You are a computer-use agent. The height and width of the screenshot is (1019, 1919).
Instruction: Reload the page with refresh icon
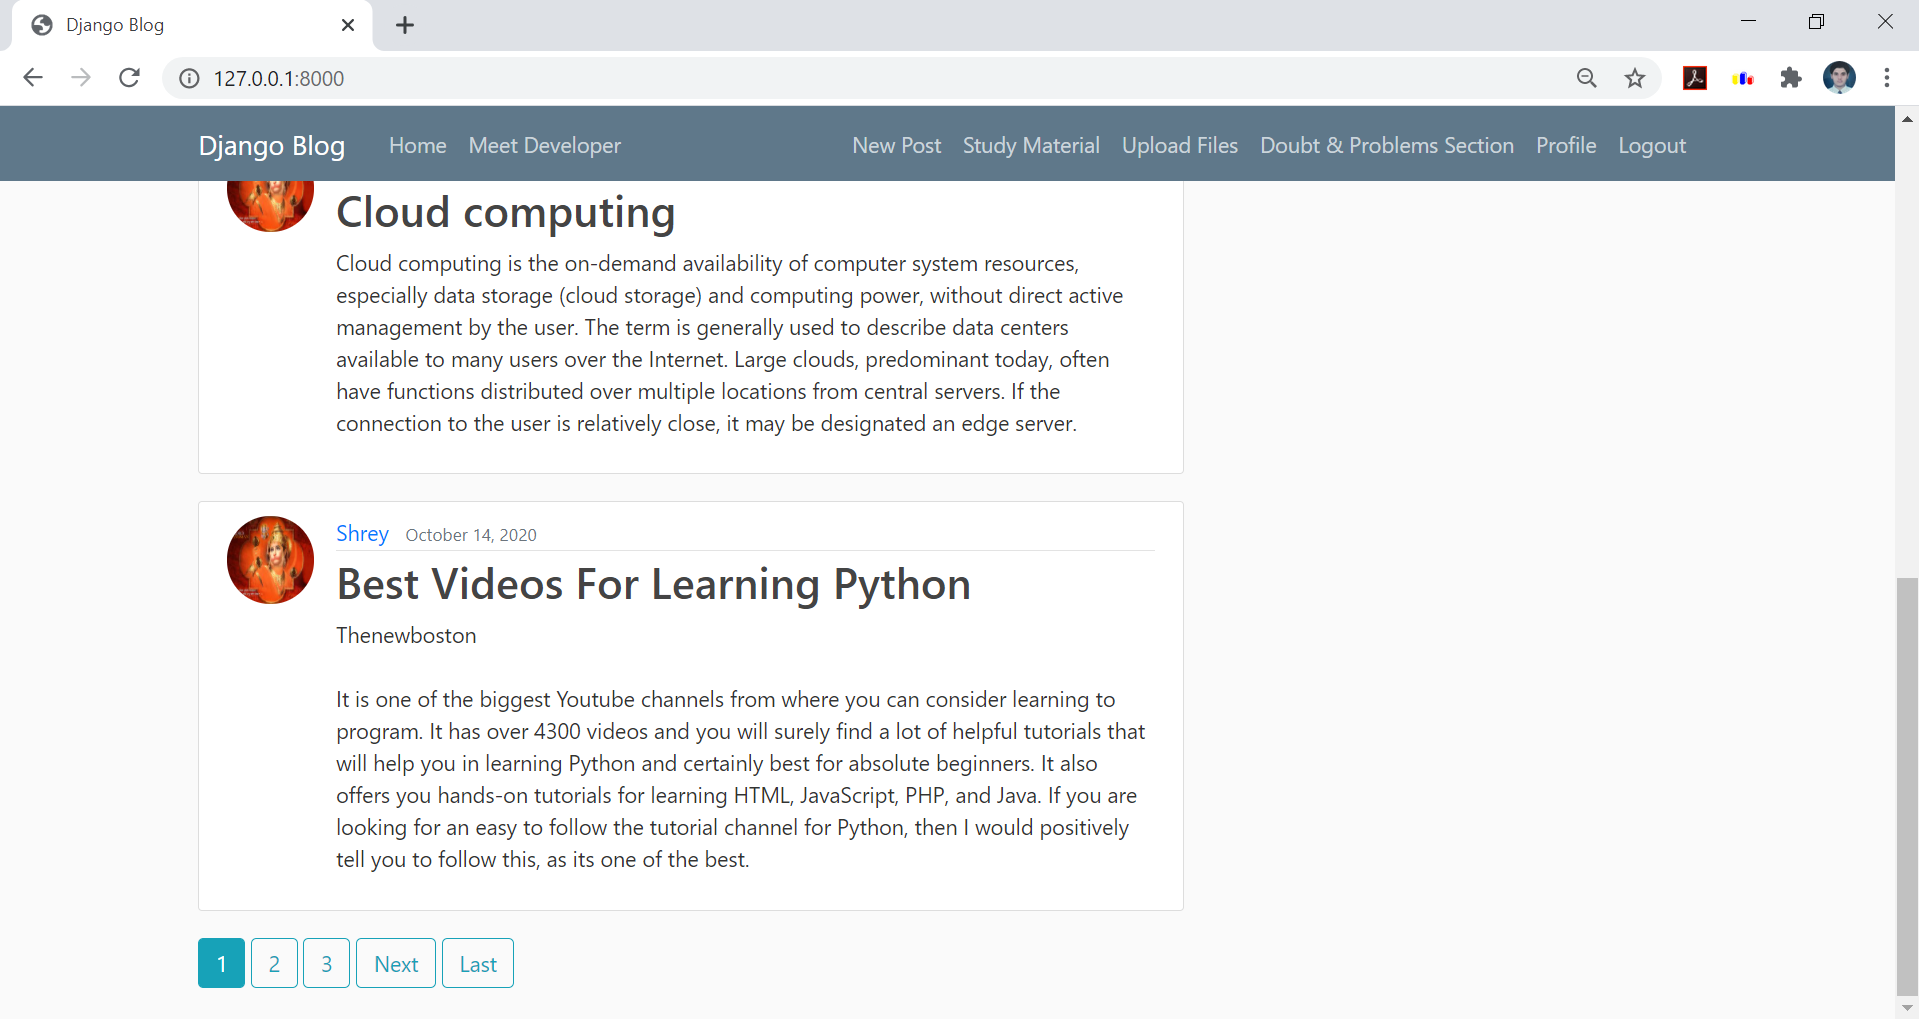tap(129, 78)
